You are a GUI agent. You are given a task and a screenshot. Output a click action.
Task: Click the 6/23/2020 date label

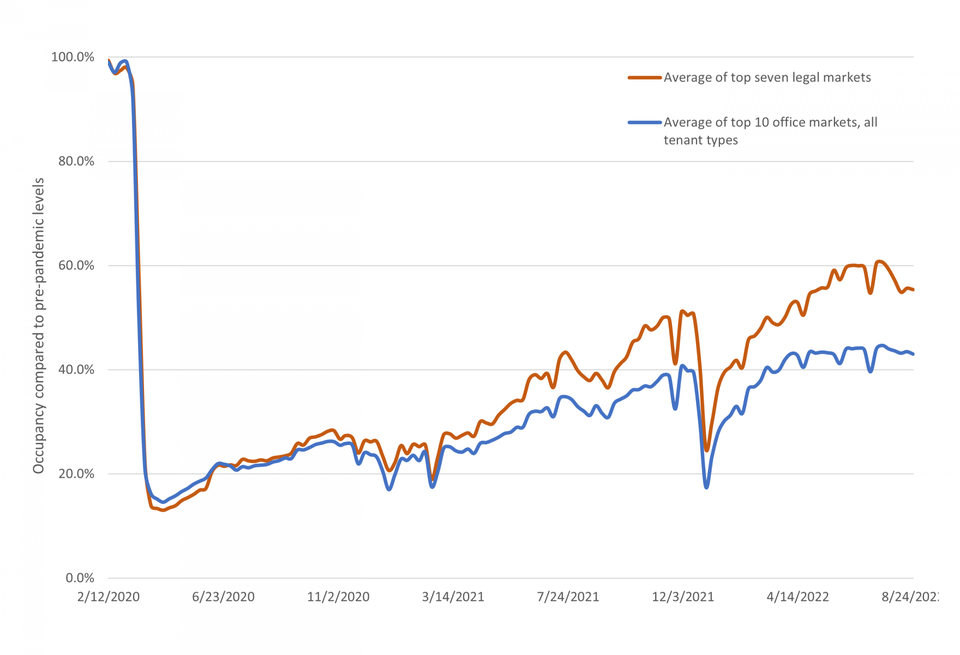click(x=223, y=597)
